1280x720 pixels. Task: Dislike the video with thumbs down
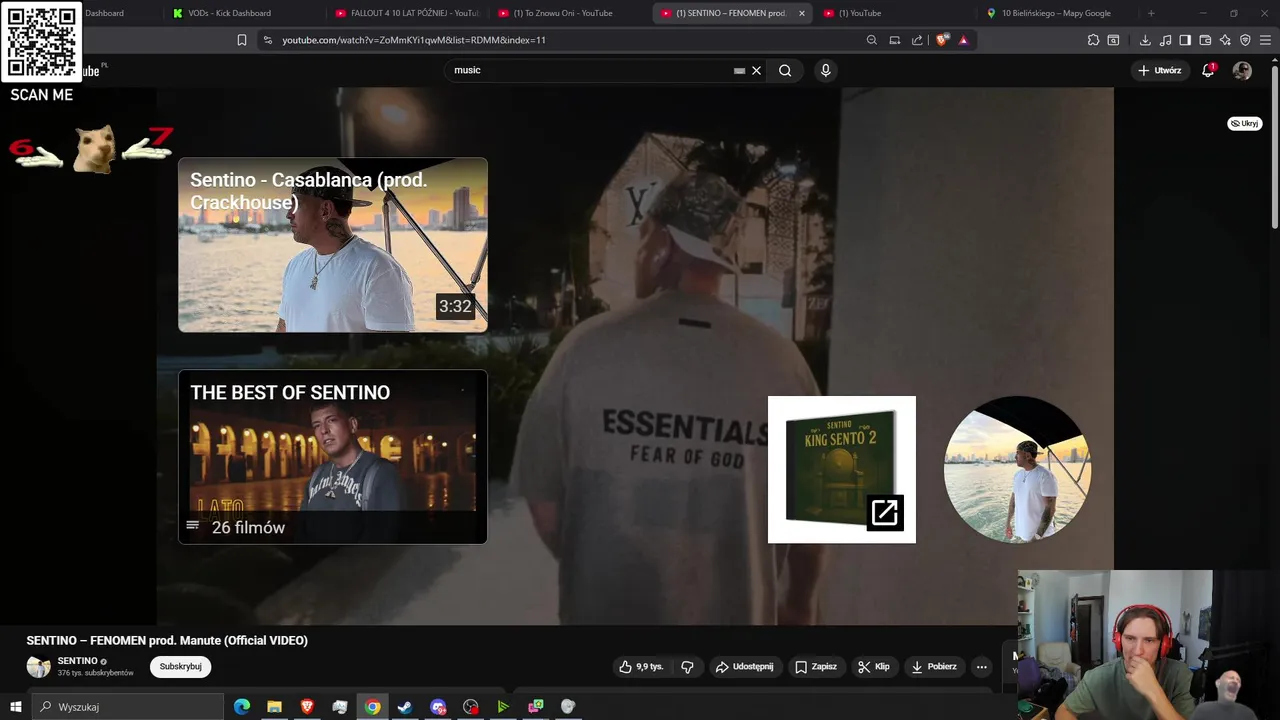[687, 666]
